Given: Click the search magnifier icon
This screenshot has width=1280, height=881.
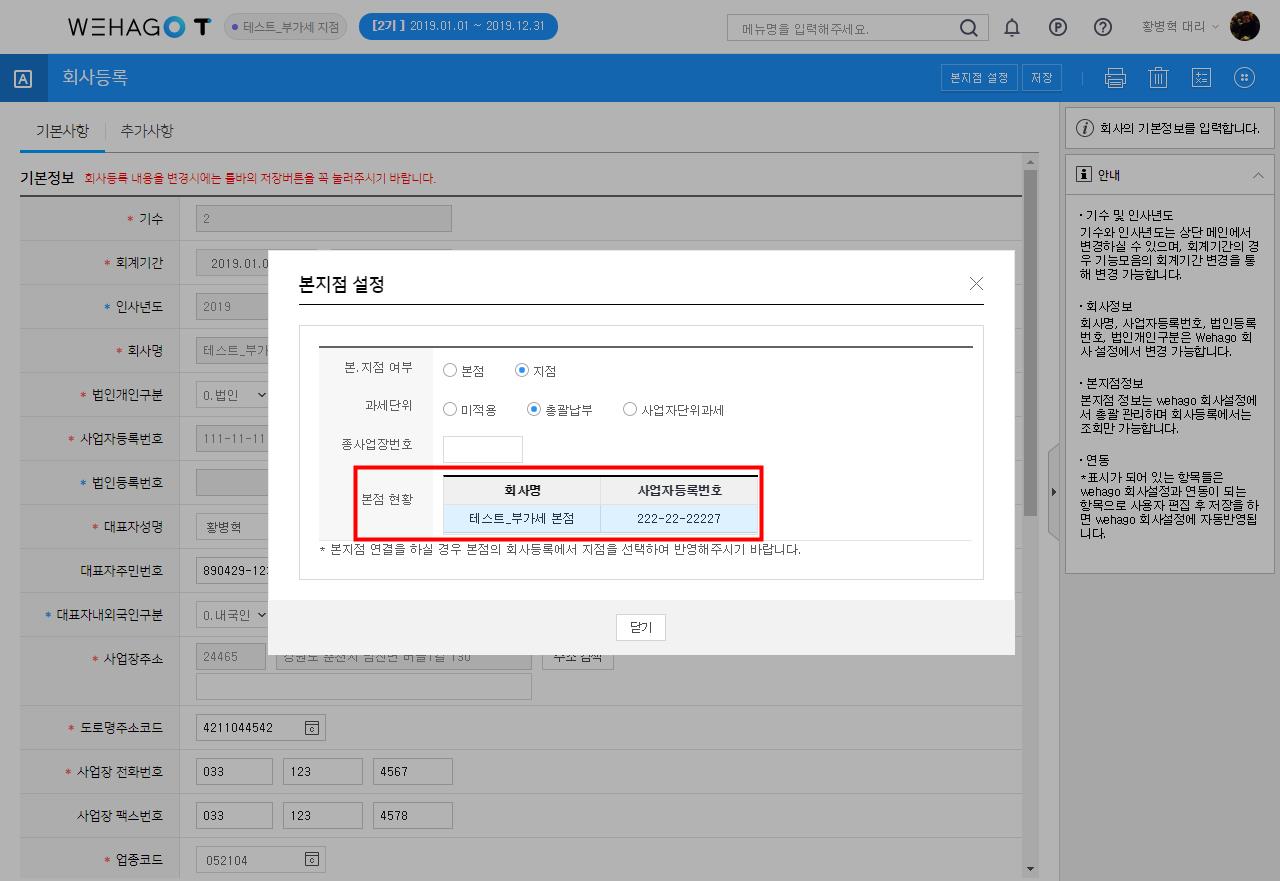Looking at the screenshot, I should pos(968,28).
